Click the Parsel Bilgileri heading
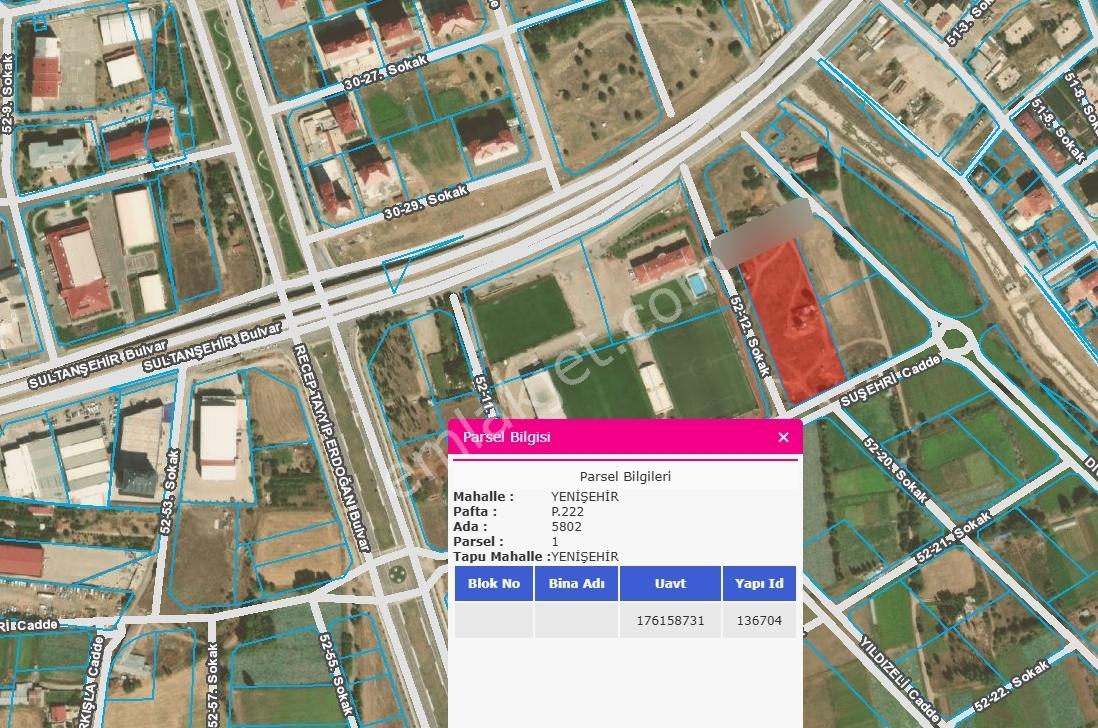Image resolution: width=1098 pixels, height=728 pixels. coord(625,477)
